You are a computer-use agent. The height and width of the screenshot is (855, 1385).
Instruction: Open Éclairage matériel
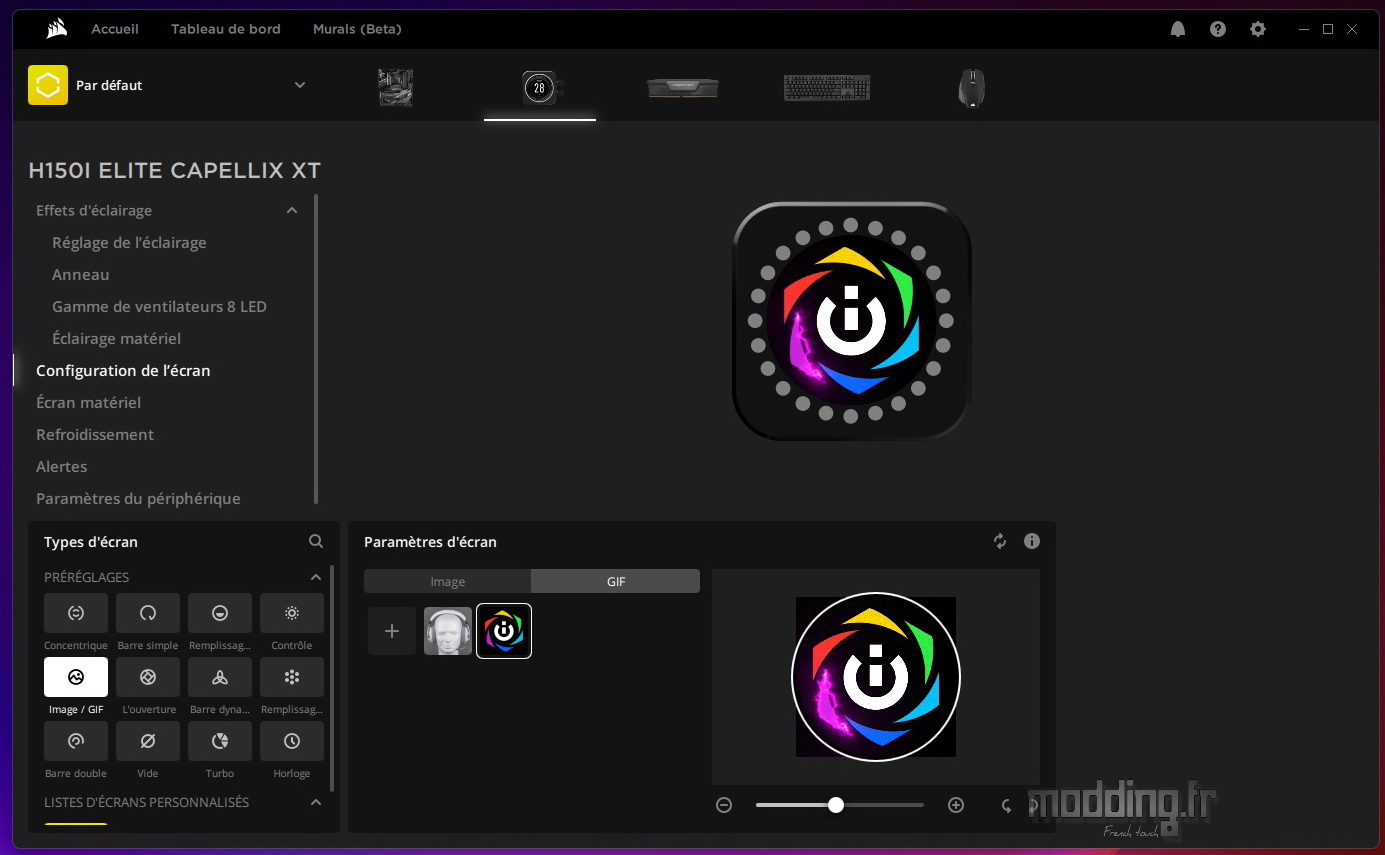point(116,338)
